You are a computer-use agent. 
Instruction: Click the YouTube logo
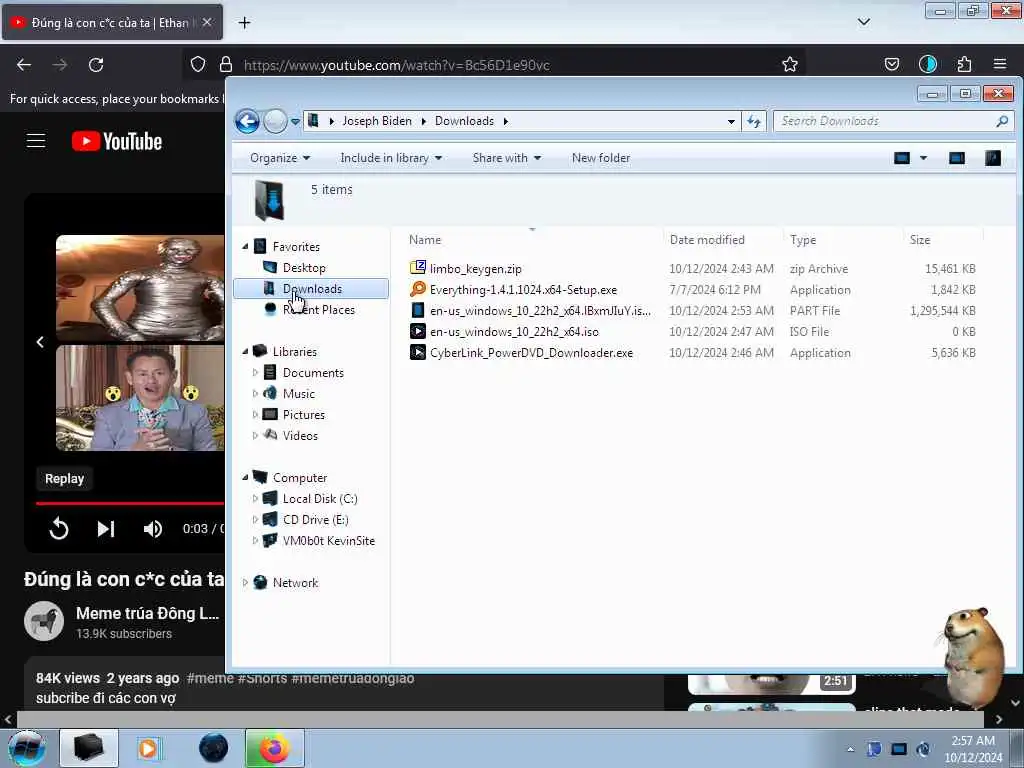click(117, 141)
